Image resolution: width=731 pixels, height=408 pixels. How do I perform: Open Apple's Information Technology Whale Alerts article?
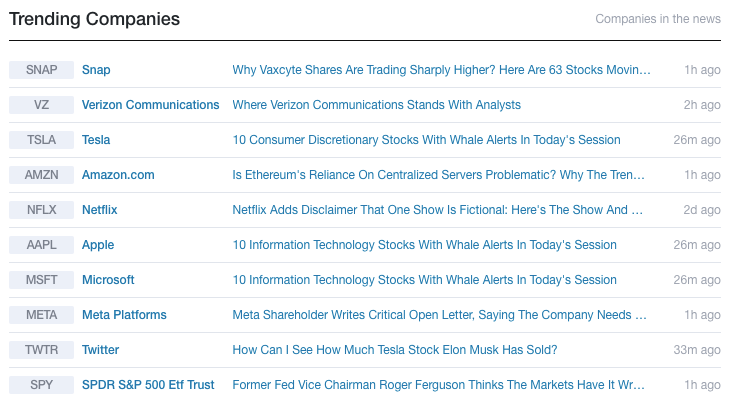point(425,245)
